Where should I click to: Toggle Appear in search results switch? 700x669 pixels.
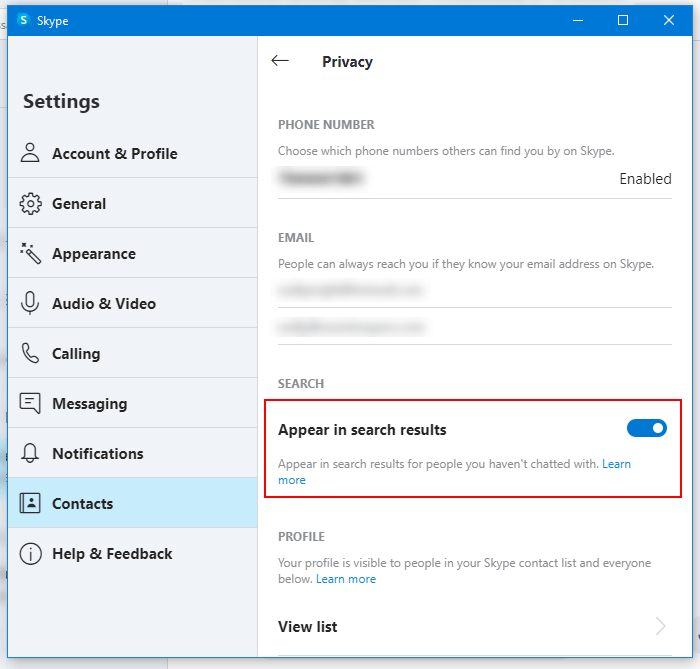[646, 428]
